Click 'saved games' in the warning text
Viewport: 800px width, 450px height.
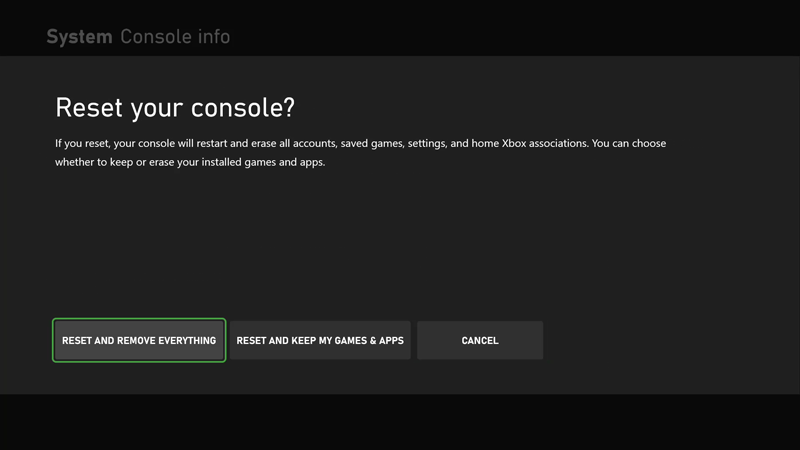(371, 144)
